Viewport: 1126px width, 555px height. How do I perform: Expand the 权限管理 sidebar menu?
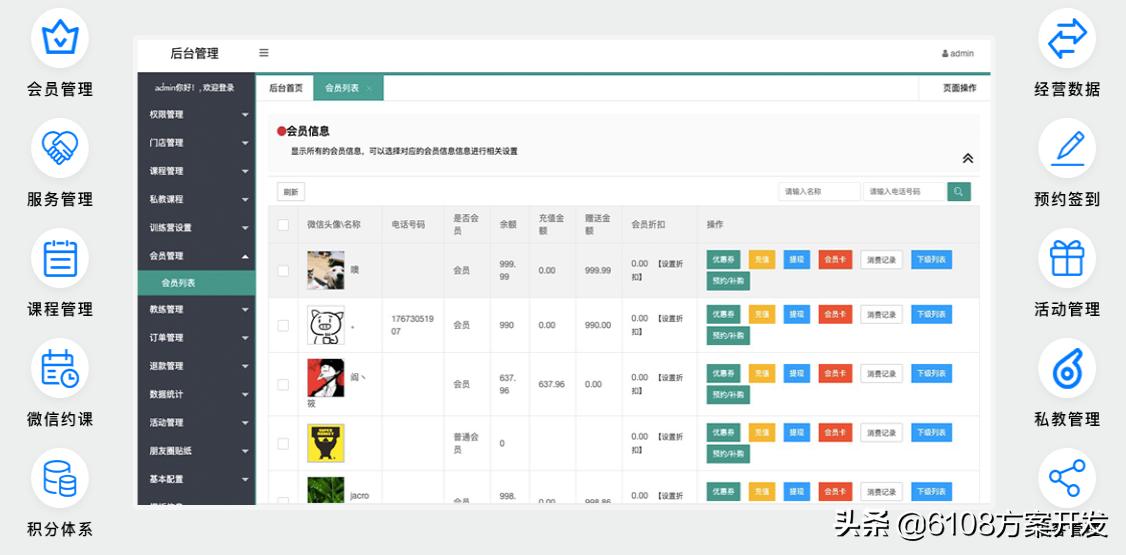tap(196, 115)
